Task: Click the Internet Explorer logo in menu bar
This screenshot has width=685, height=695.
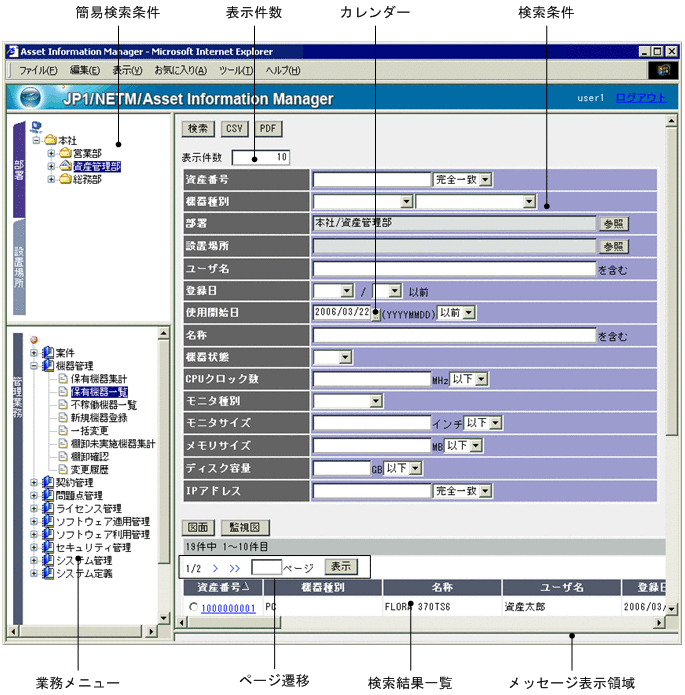Action: 663,70
